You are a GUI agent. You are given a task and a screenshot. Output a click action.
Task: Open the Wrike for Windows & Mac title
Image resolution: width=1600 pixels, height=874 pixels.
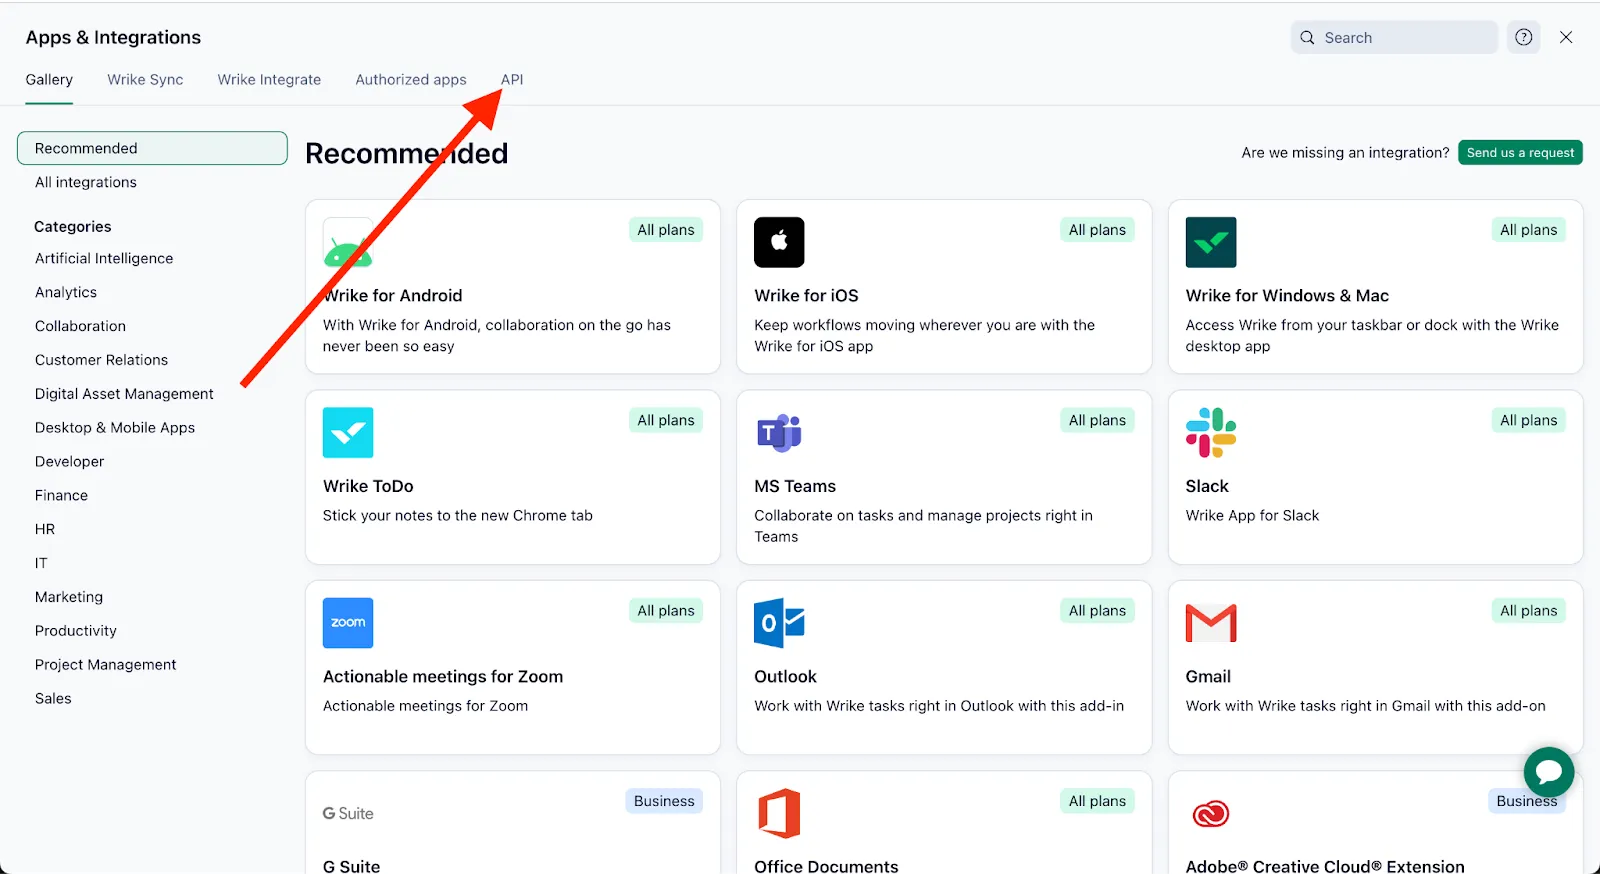click(x=1287, y=296)
